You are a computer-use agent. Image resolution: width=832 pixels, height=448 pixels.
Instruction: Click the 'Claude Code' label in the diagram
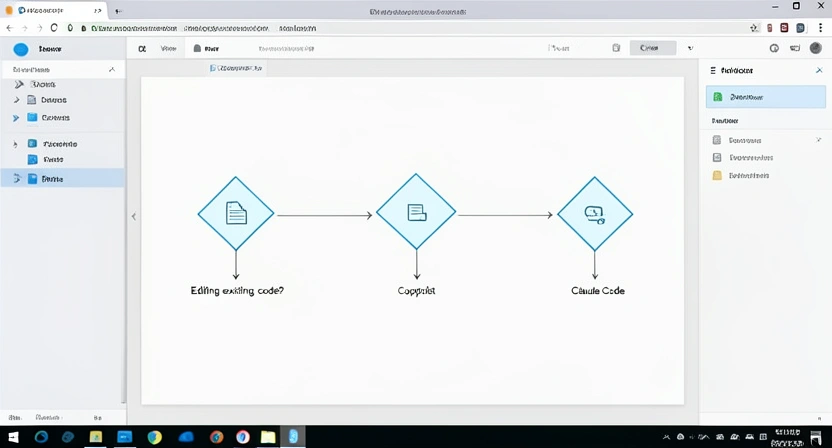point(597,290)
